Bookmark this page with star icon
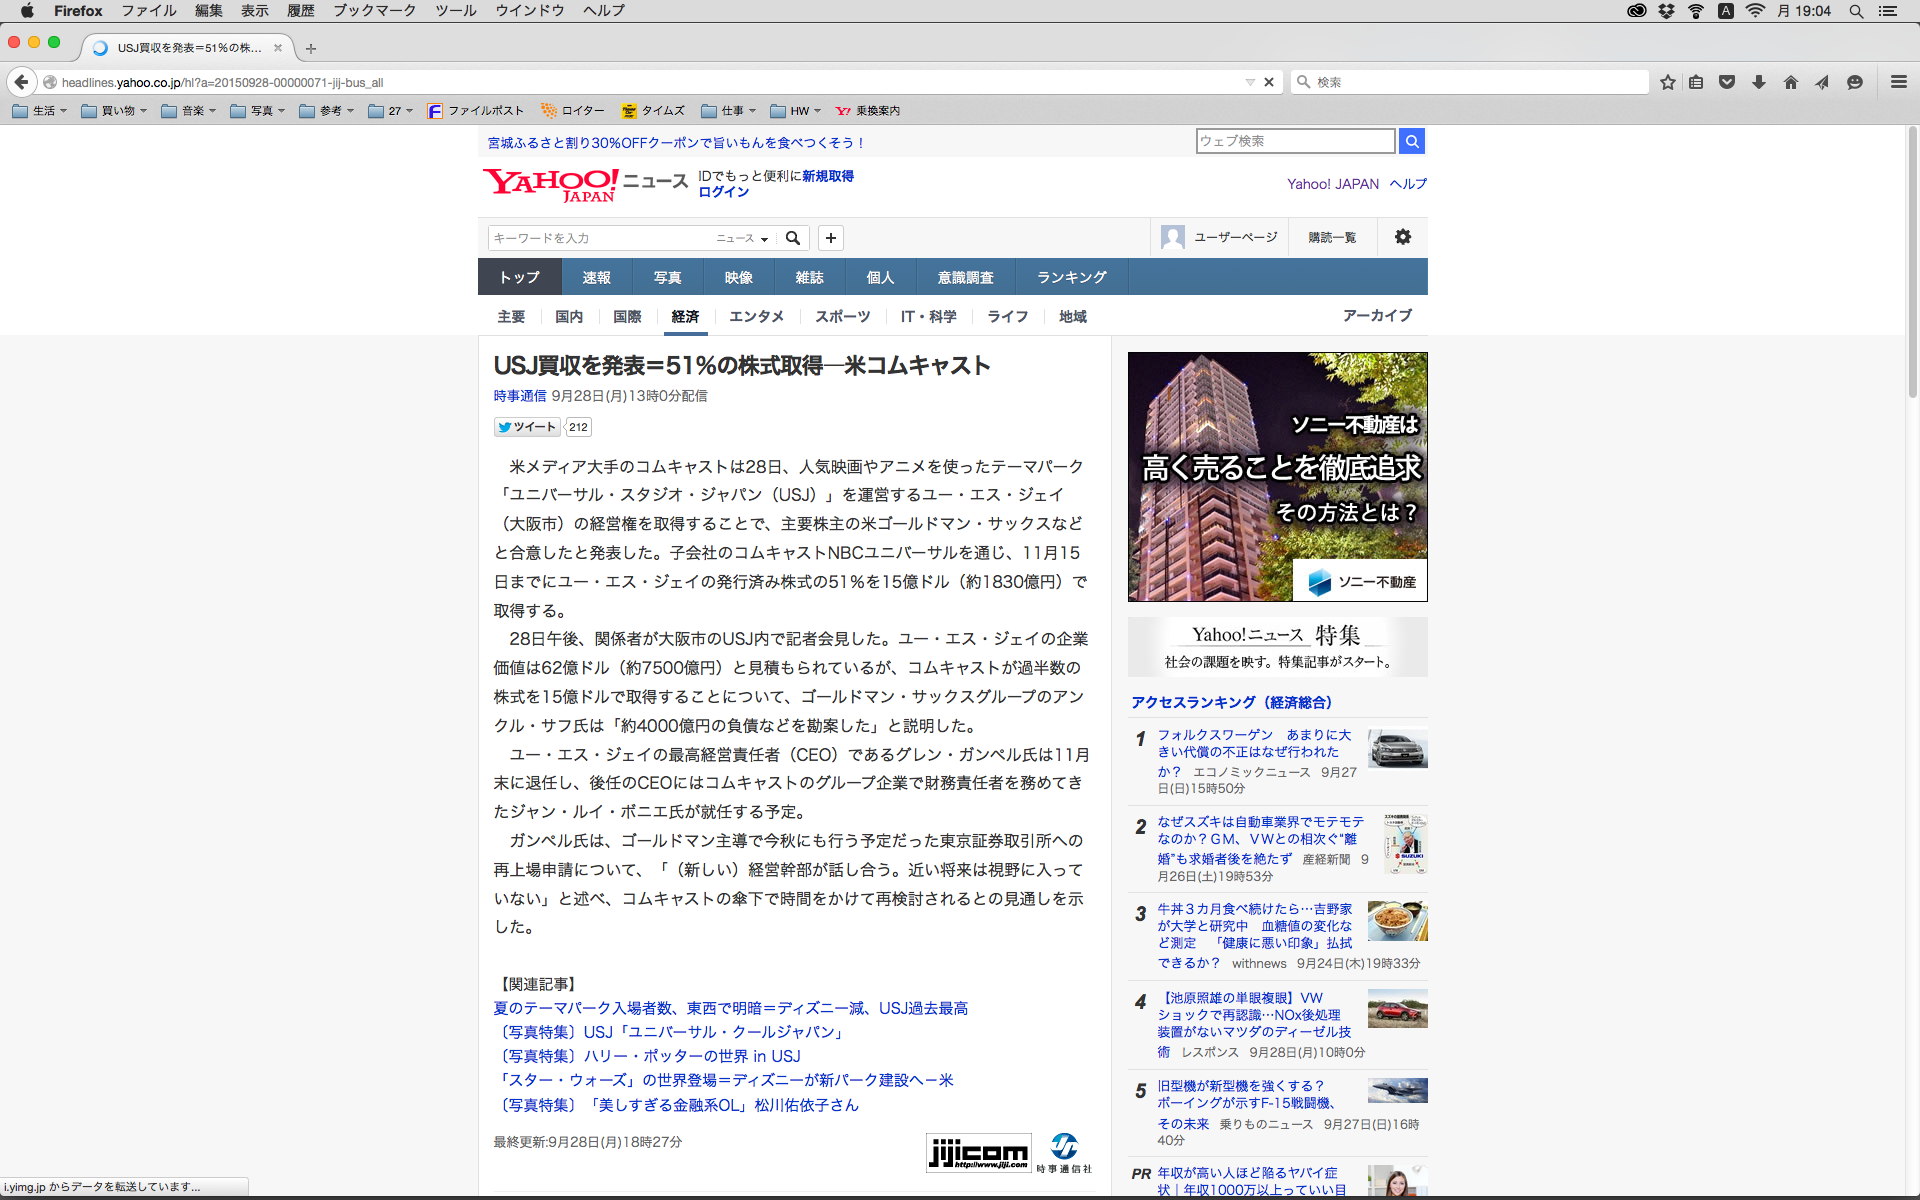This screenshot has height=1200, width=1920. (x=1667, y=82)
